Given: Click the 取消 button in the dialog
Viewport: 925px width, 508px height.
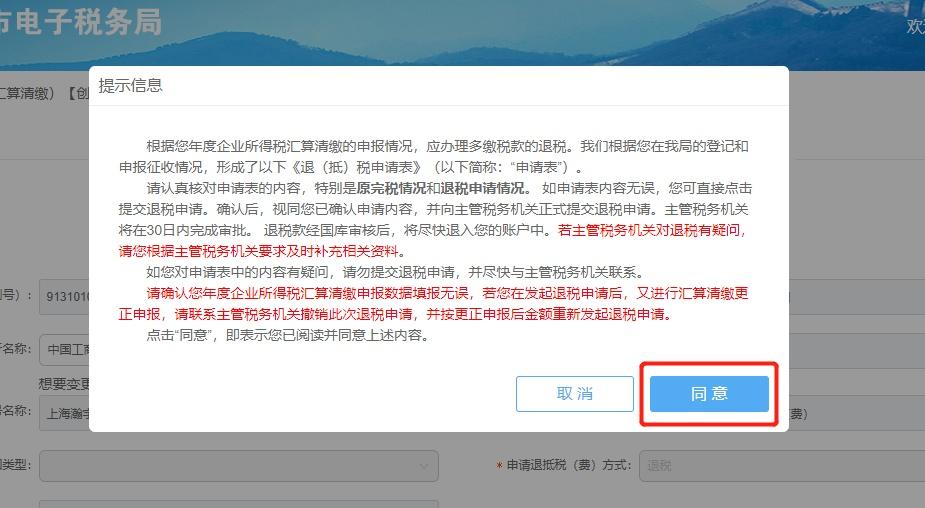Looking at the screenshot, I should (575, 394).
